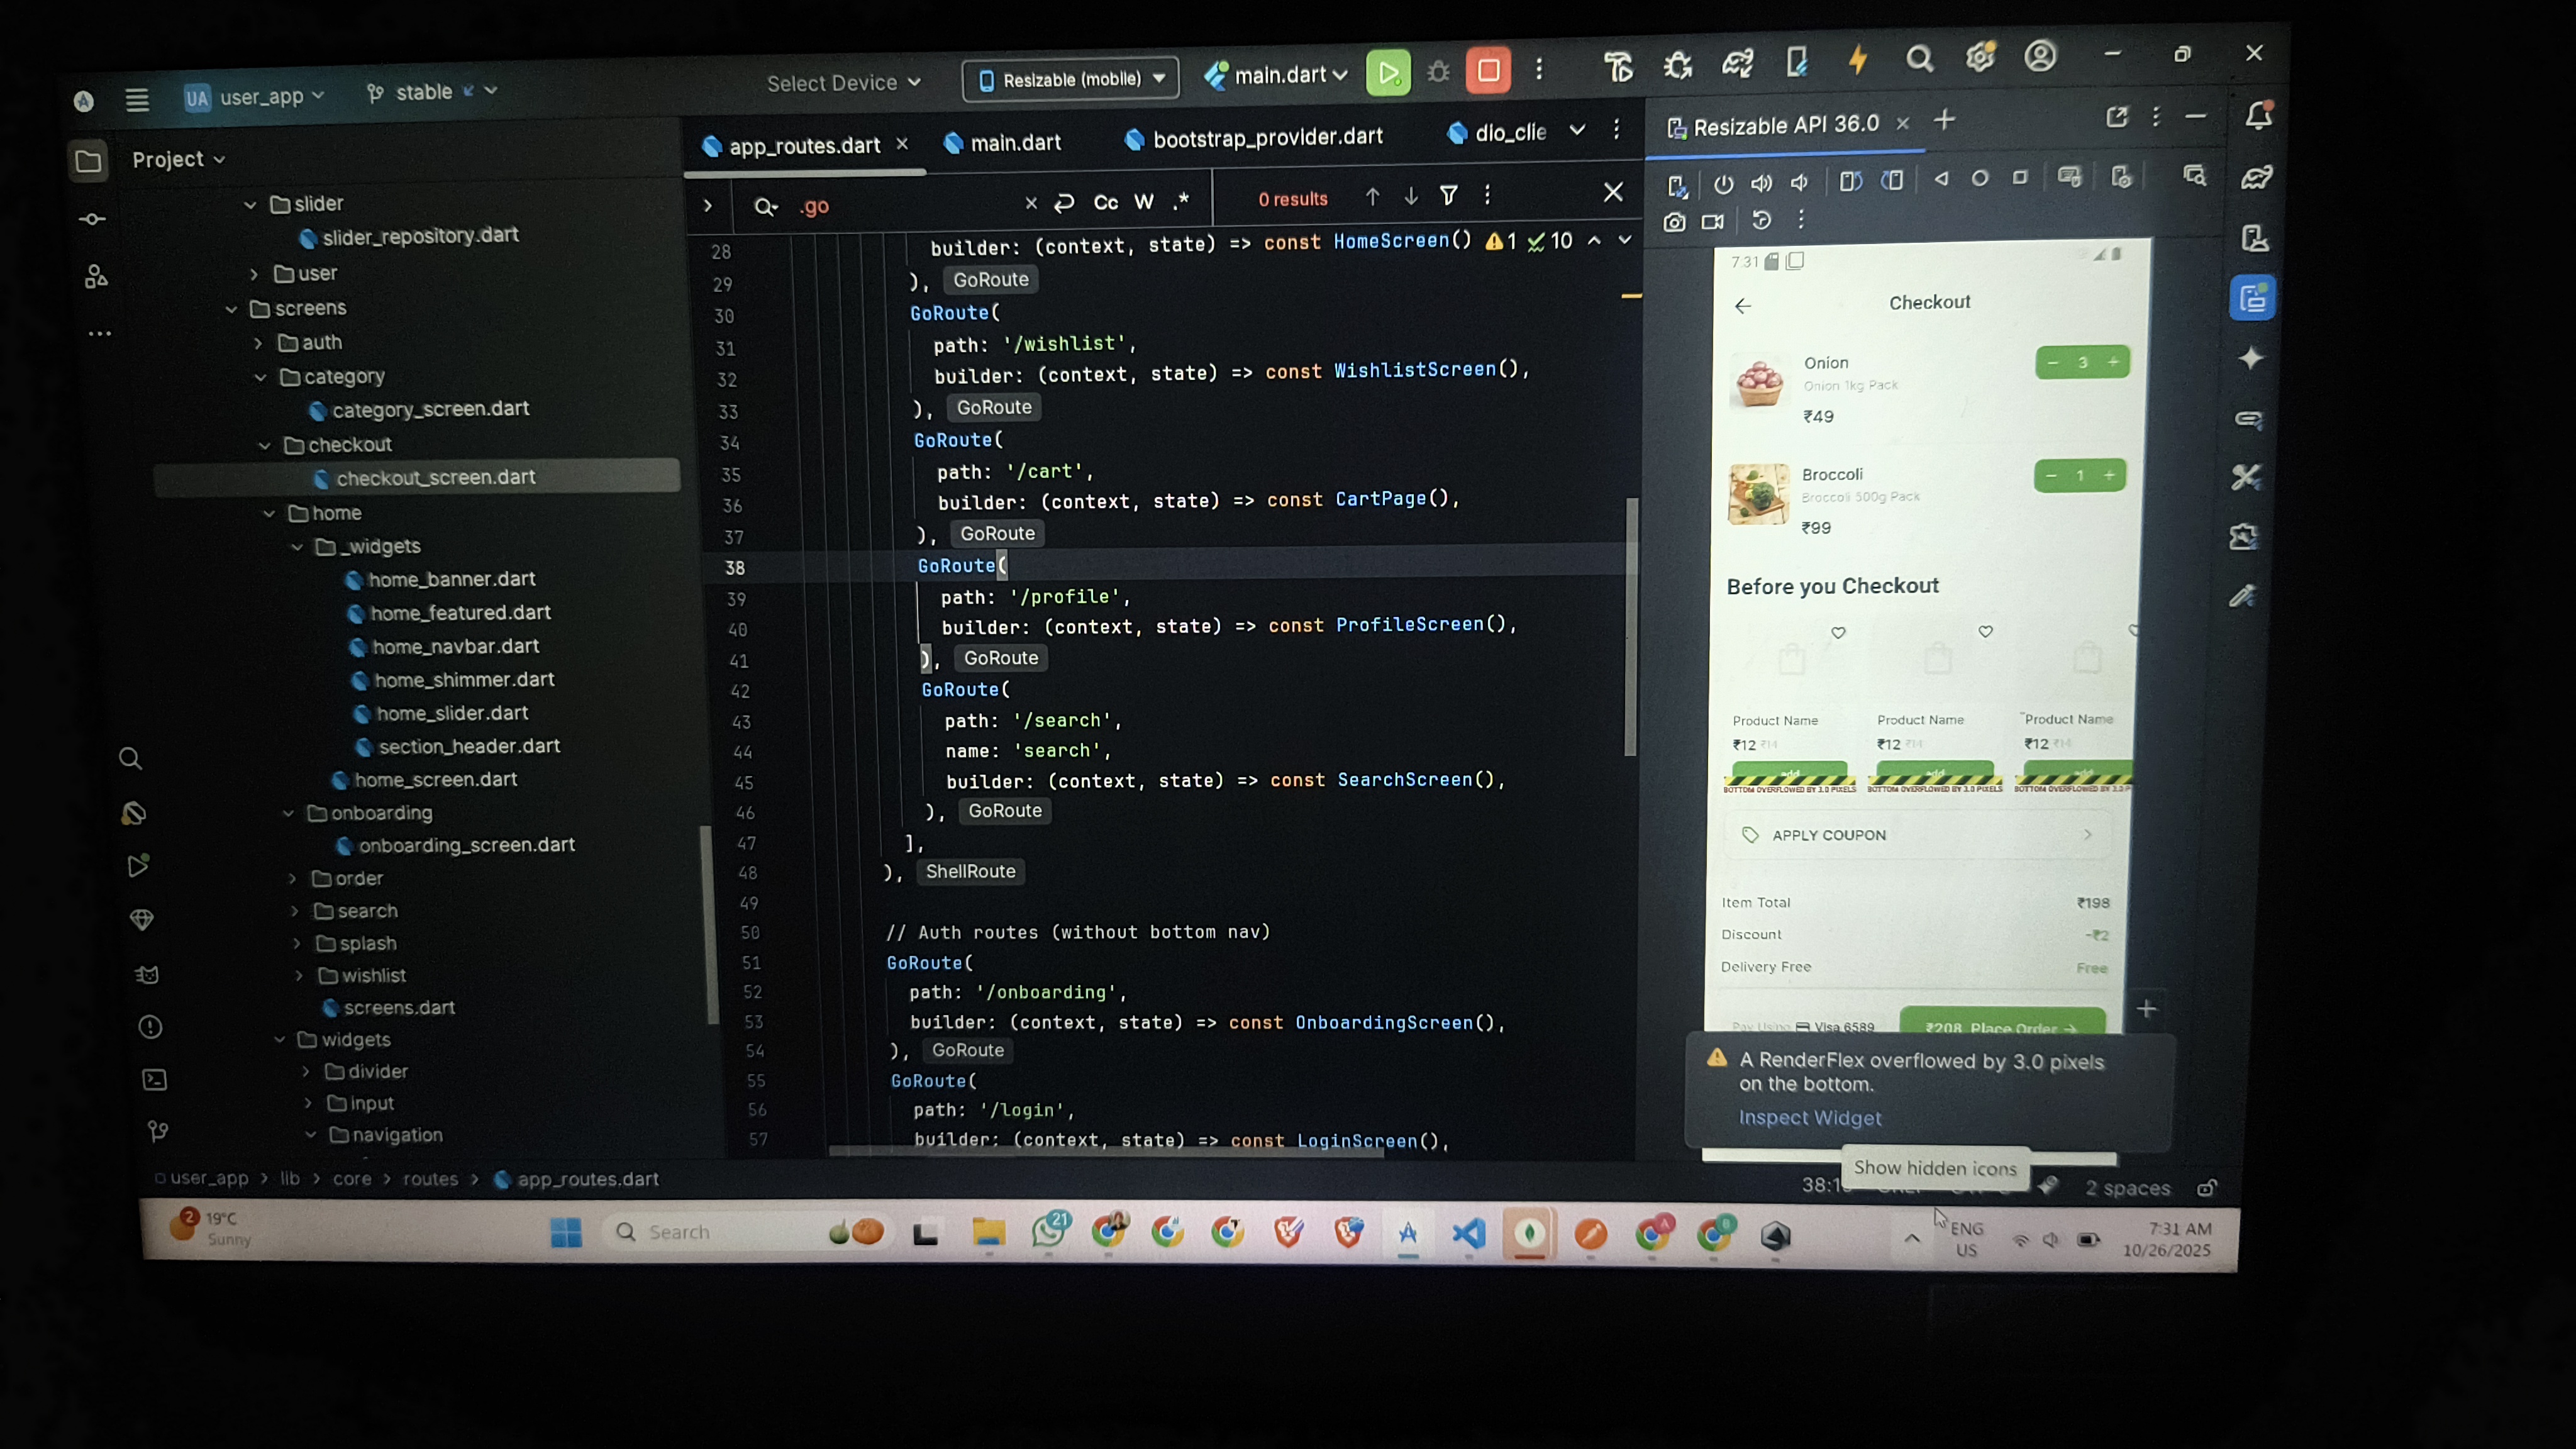Switch to main.dart editor tab
The height and width of the screenshot is (1449, 2576).
[1014, 143]
